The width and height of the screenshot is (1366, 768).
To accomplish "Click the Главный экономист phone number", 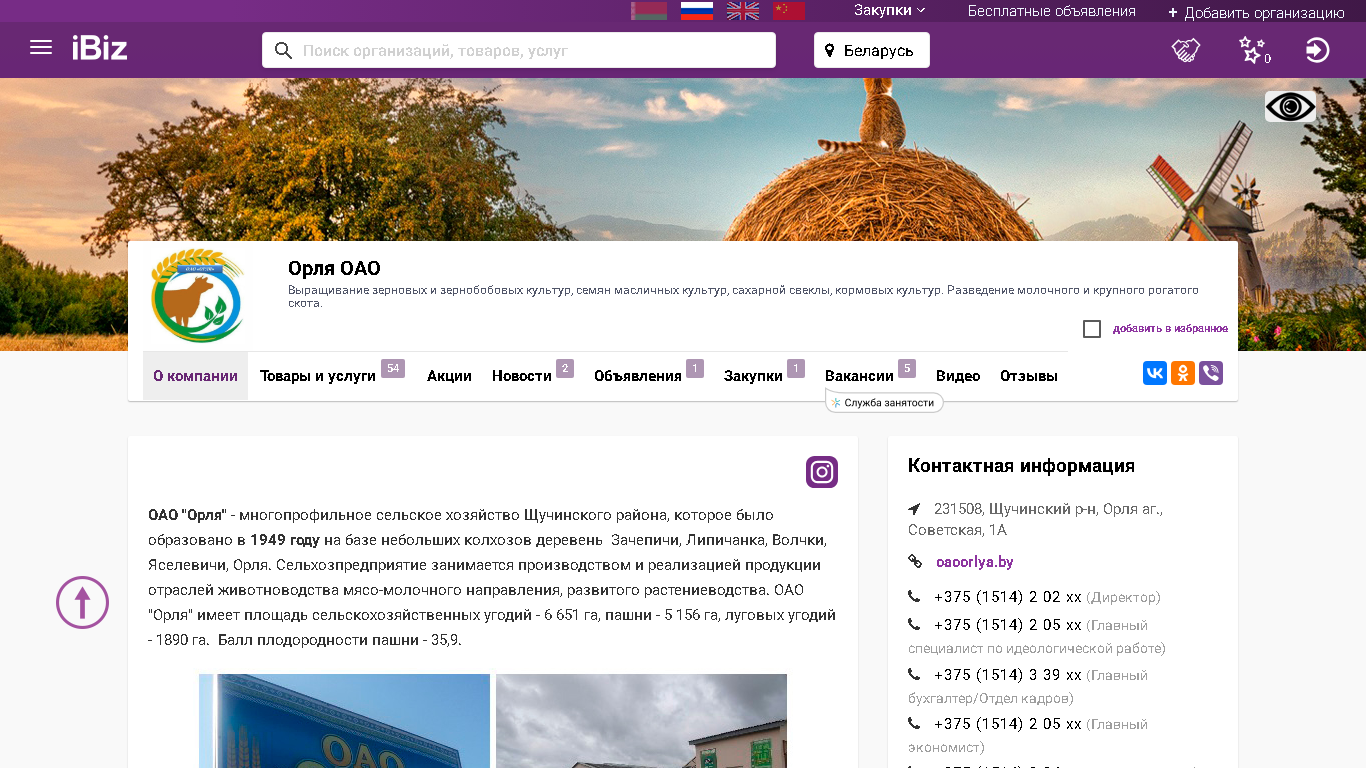I will [x=1008, y=724].
